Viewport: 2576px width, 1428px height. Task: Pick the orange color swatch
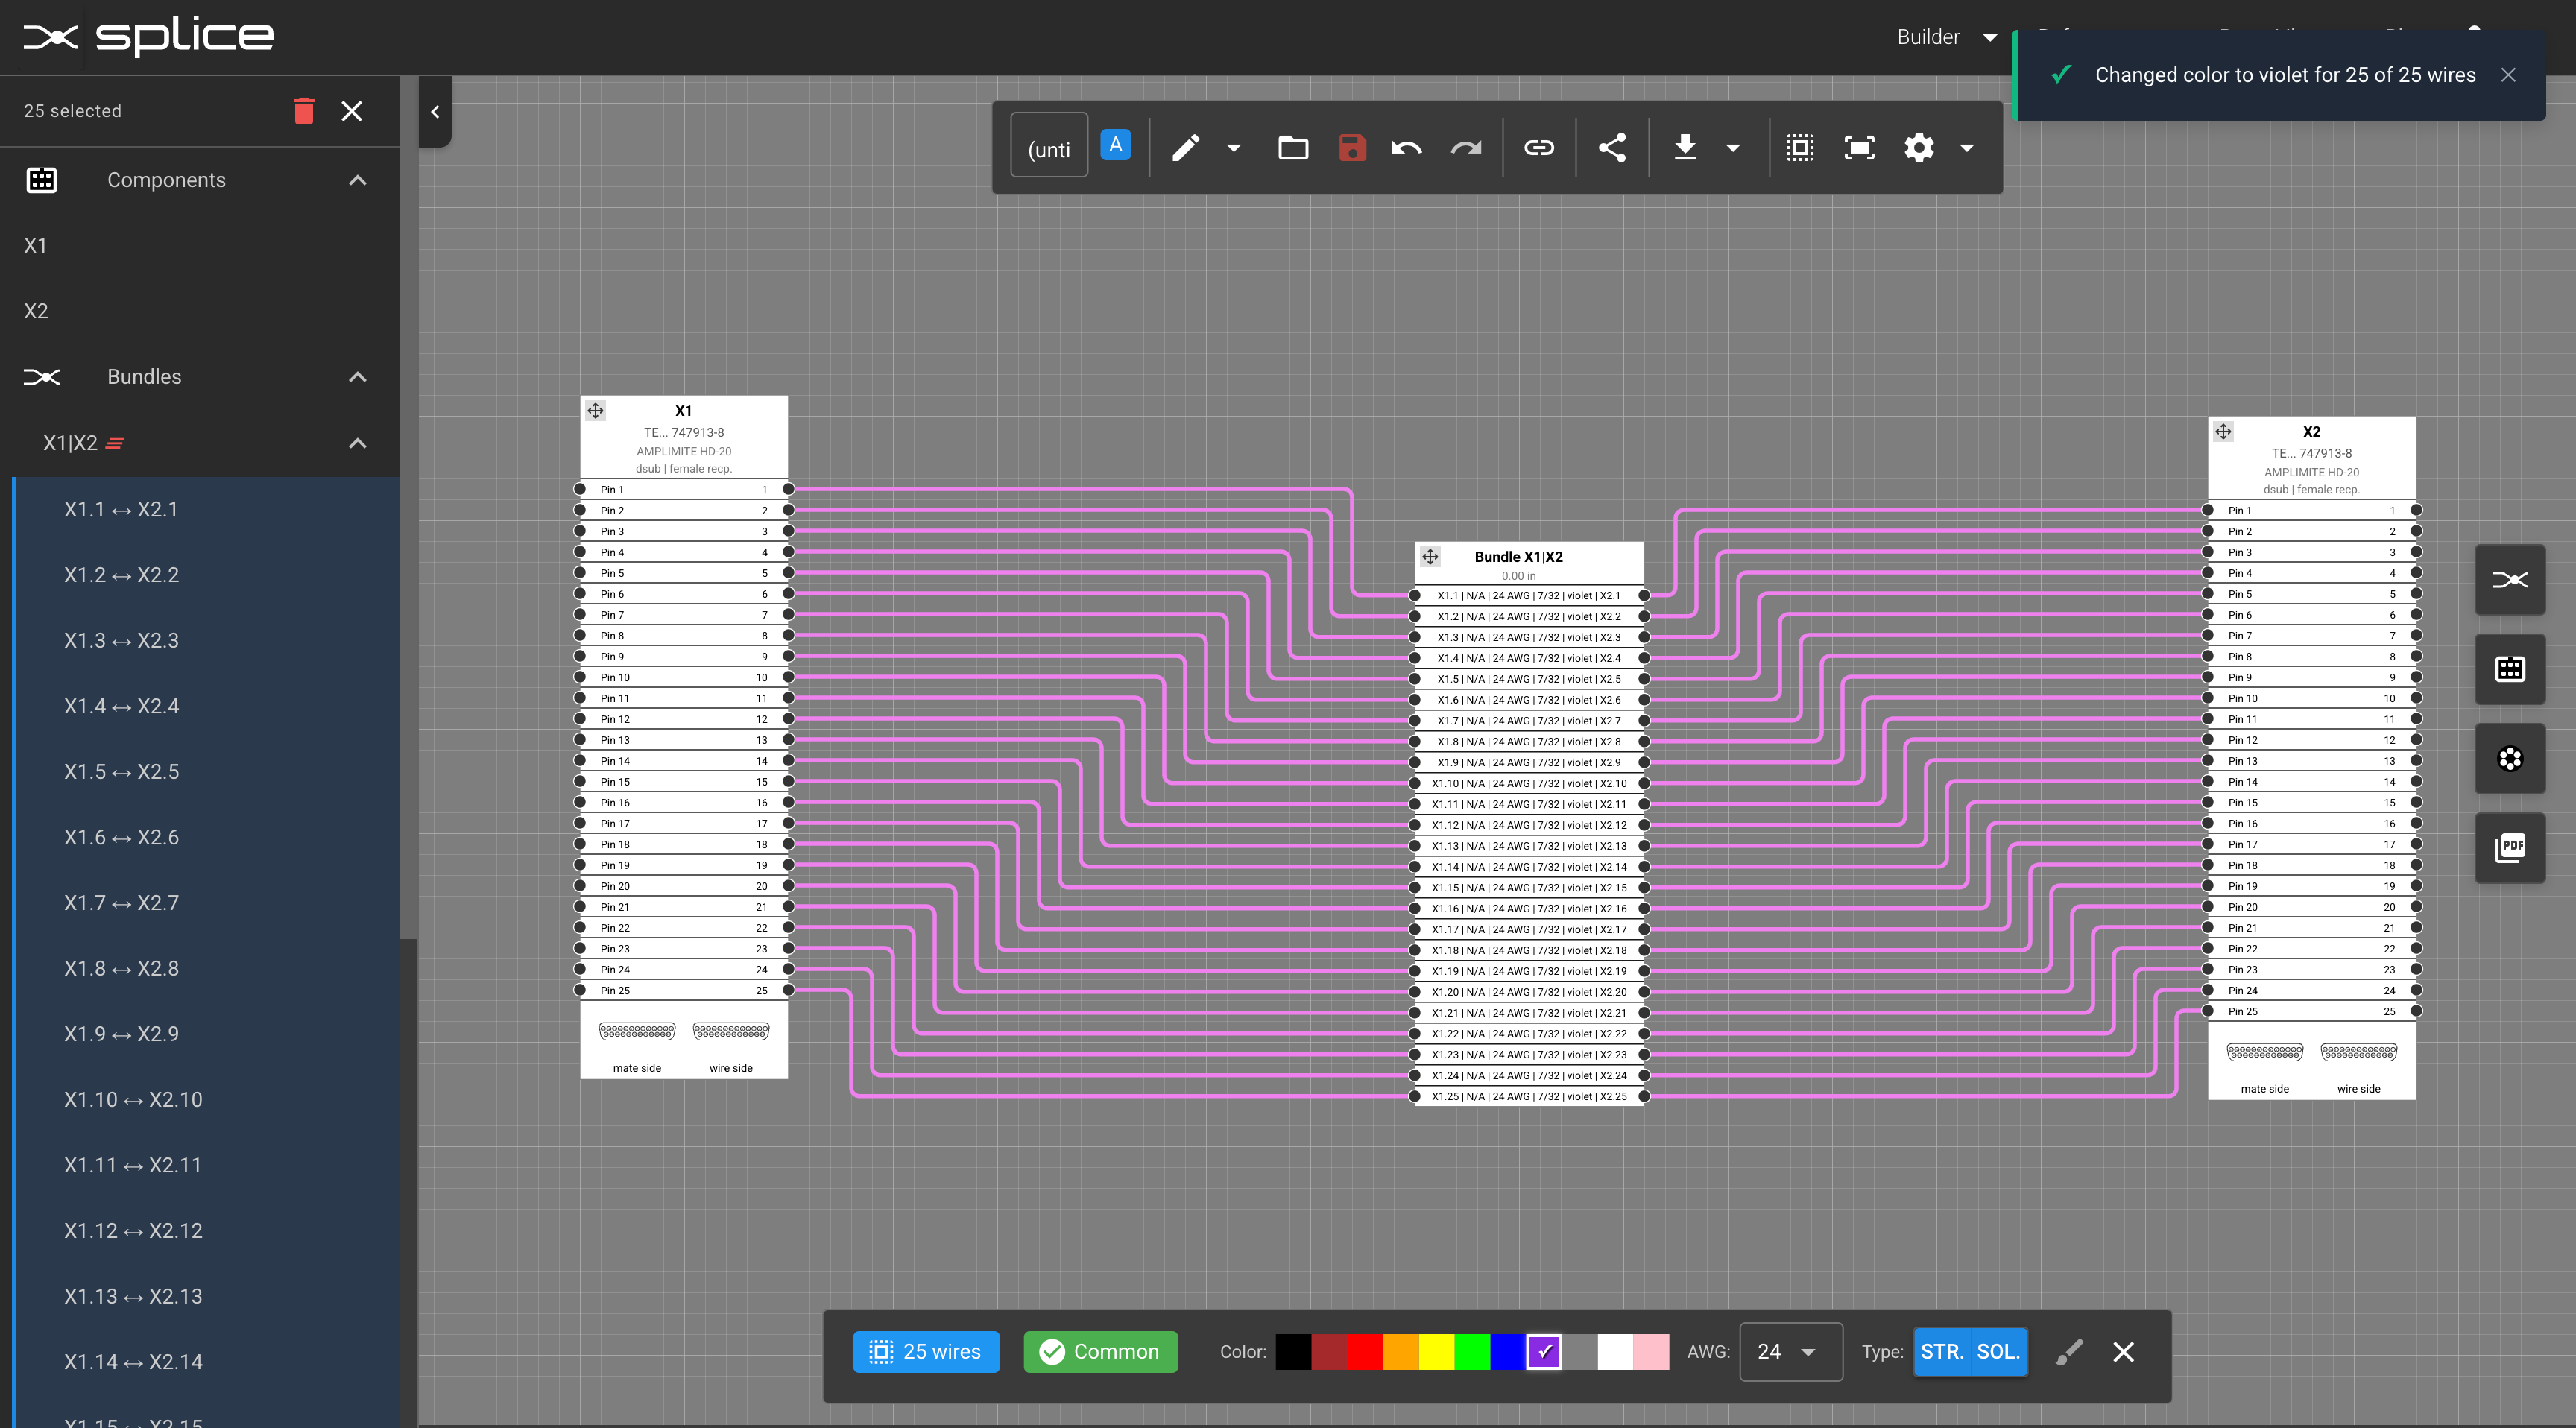pyautogui.click(x=1400, y=1352)
